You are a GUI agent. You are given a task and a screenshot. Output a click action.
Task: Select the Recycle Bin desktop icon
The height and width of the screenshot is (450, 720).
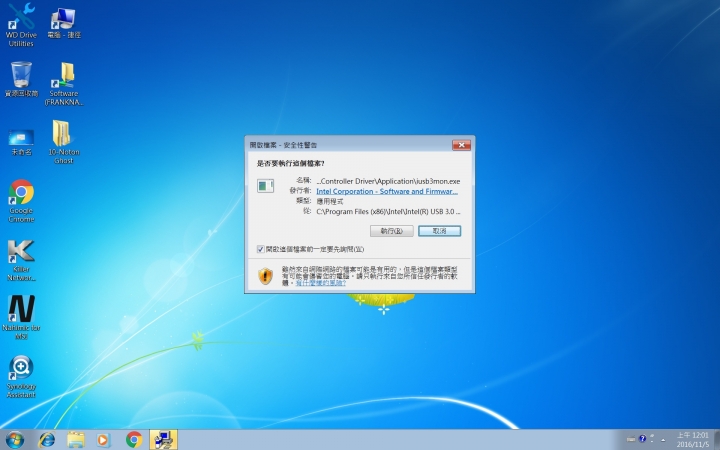(x=21, y=79)
